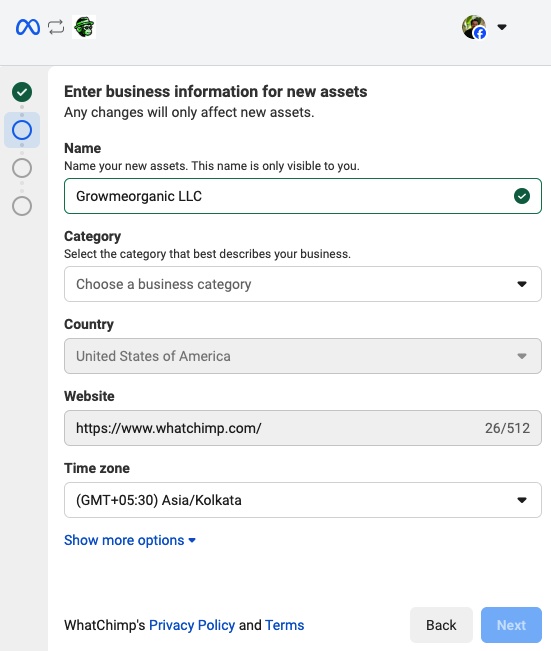
Task: Click the Next button
Action: coord(511,625)
